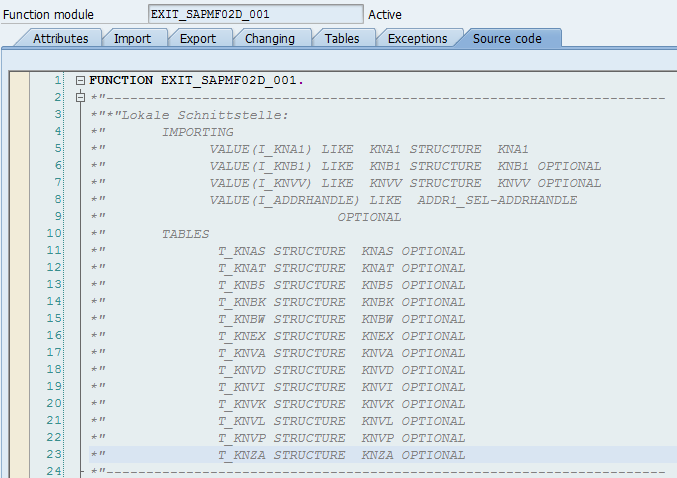677x478 pixels.
Task: Click the 'Function module' label
Action: point(48,15)
